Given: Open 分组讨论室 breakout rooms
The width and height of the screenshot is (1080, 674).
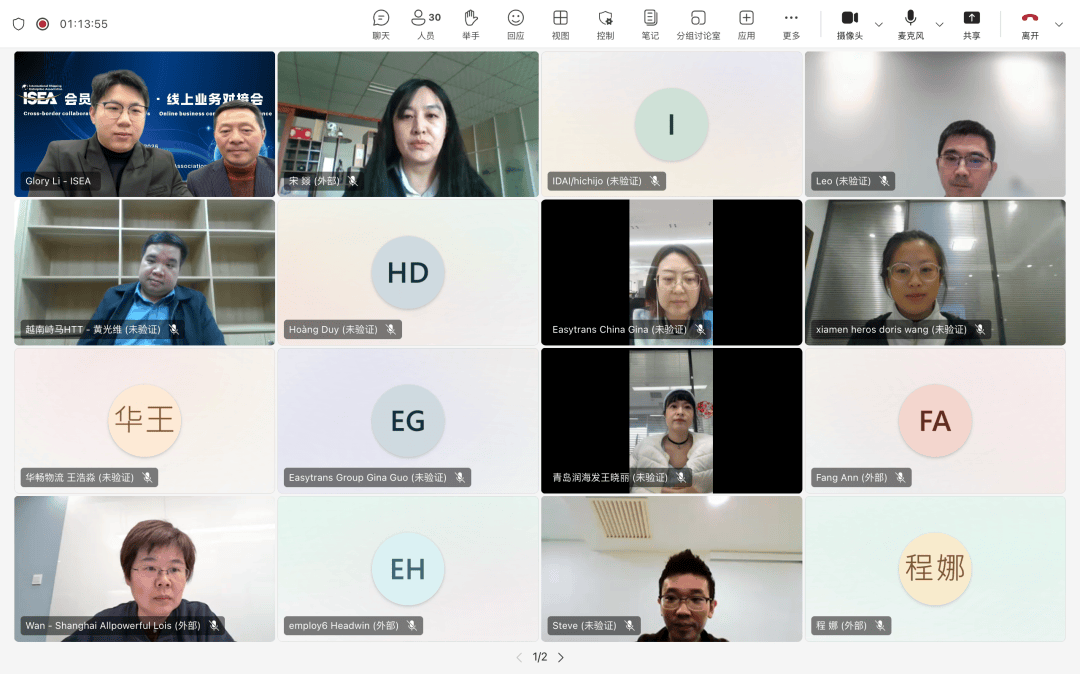Looking at the screenshot, I should tap(698, 24).
